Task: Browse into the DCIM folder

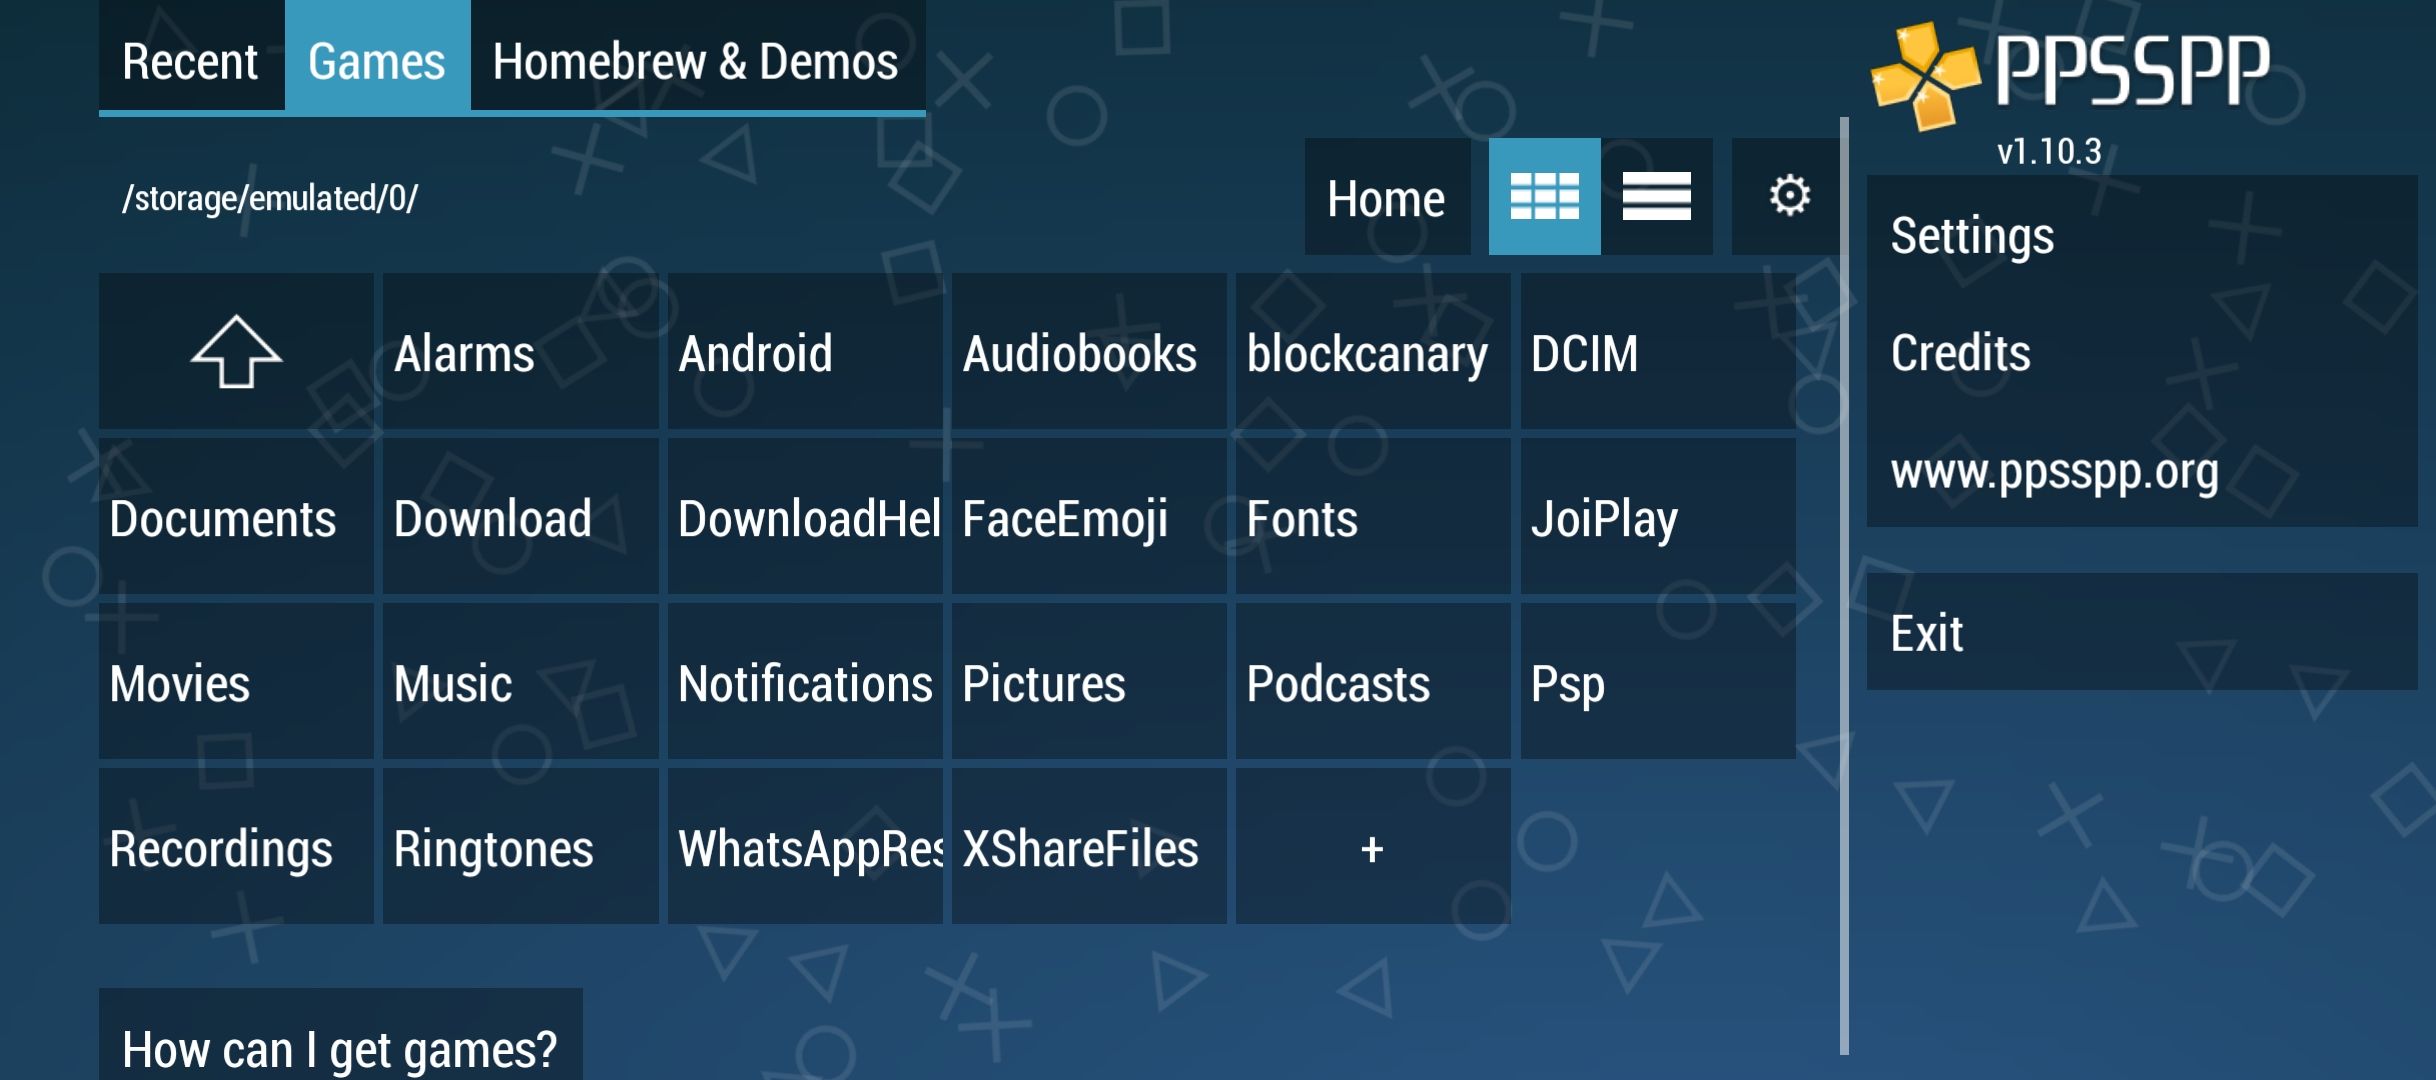Action: tap(1657, 353)
